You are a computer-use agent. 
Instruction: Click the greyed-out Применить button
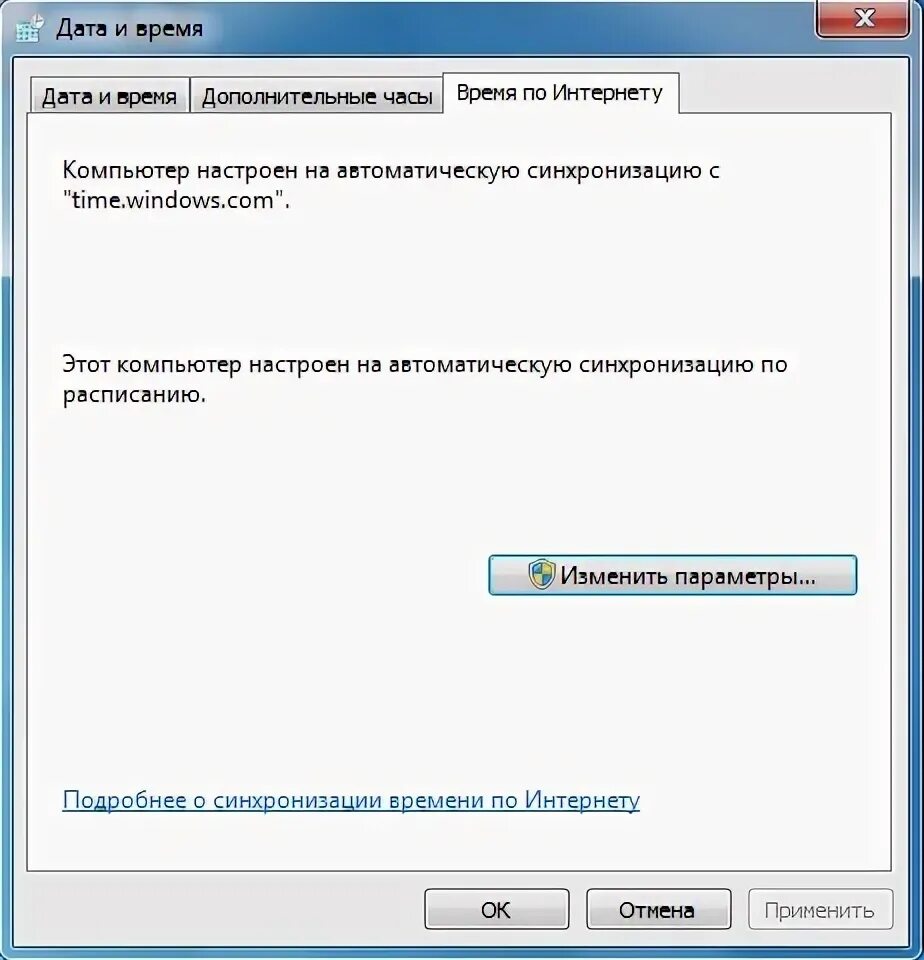[820, 910]
